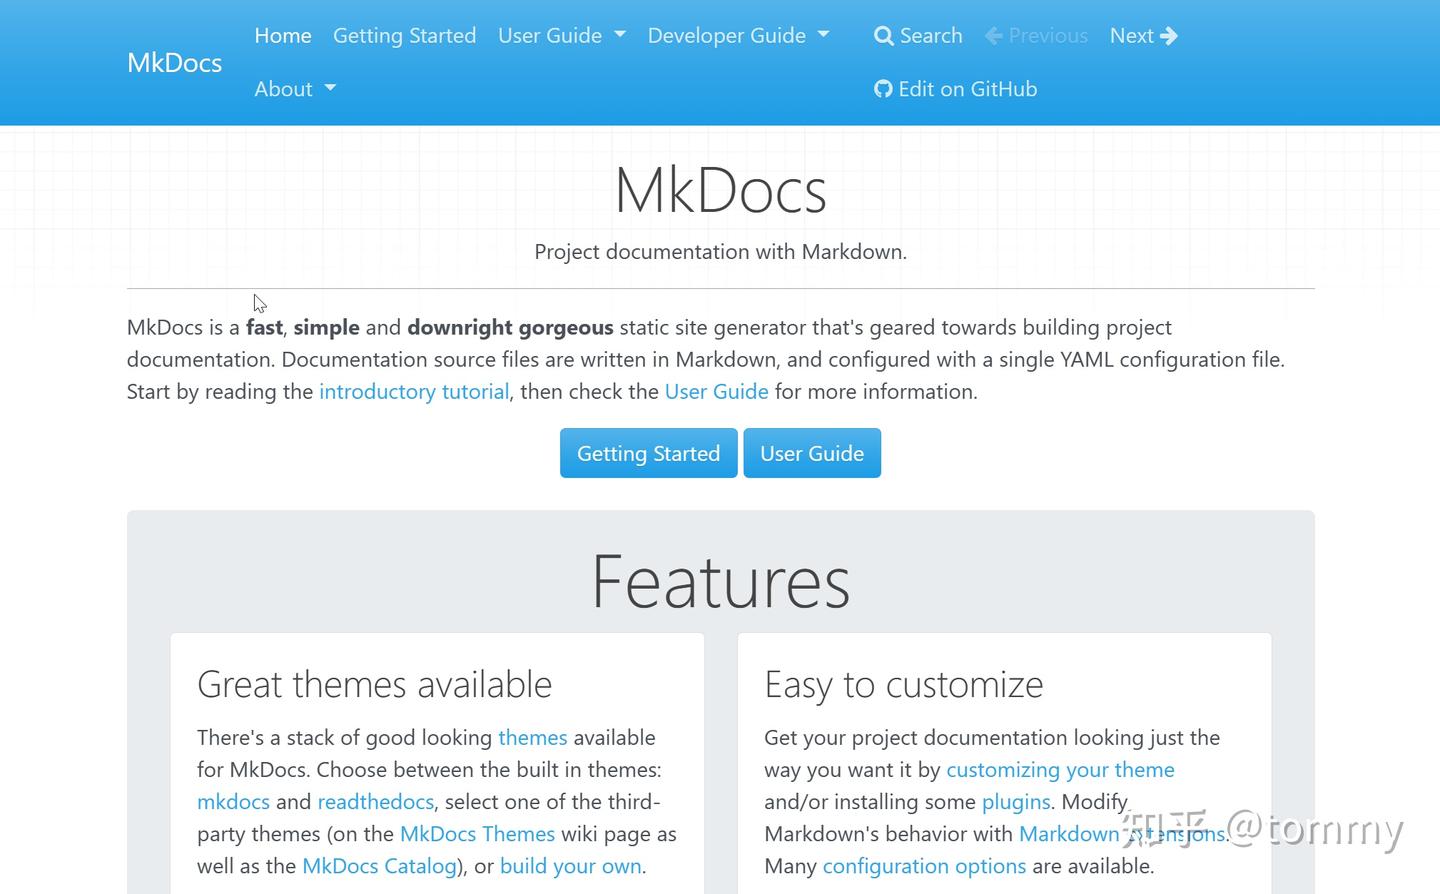Screen dimensions: 1440x894
Task: Open the Developer Guide navbar menu label
Action: click(727, 36)
